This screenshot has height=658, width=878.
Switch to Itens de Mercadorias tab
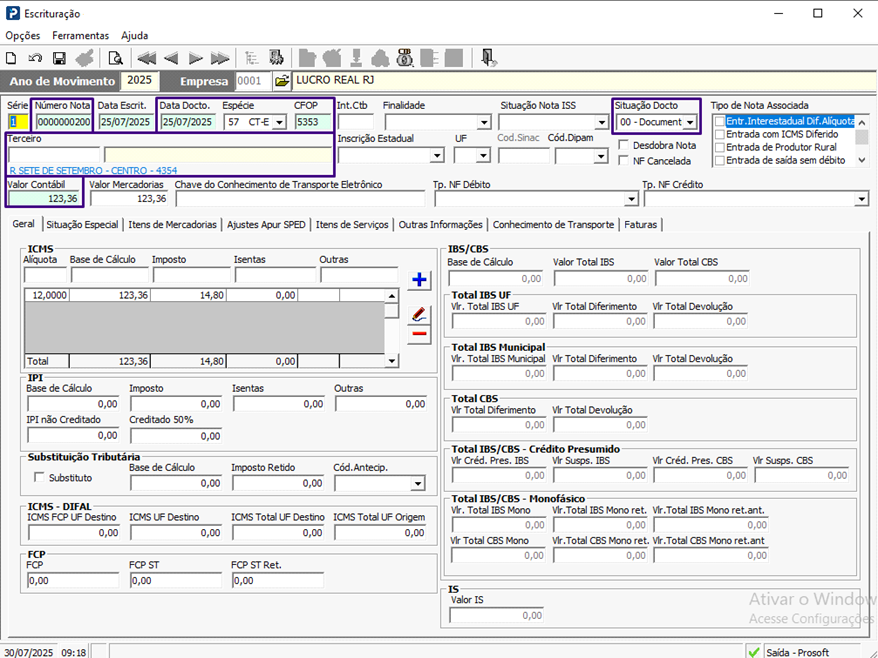click(172, 225)
